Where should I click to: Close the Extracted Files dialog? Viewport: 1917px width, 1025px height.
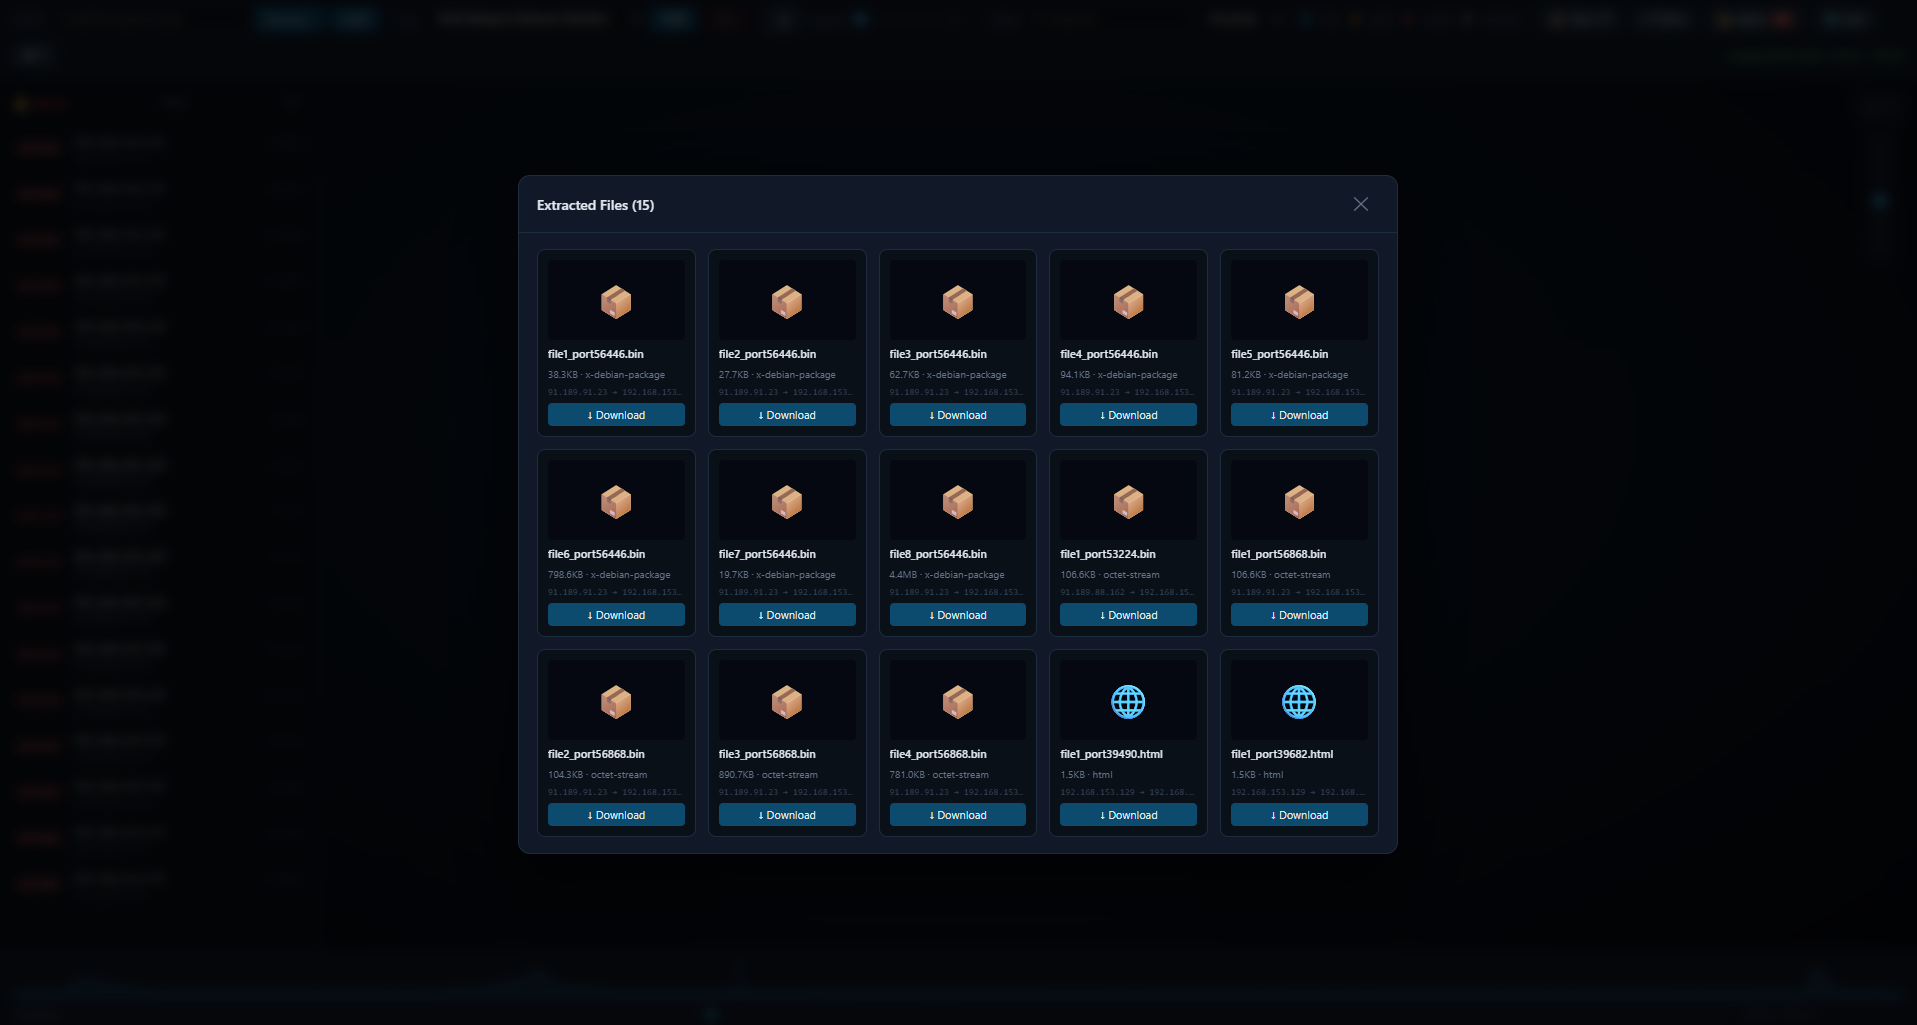[1360, 204]
